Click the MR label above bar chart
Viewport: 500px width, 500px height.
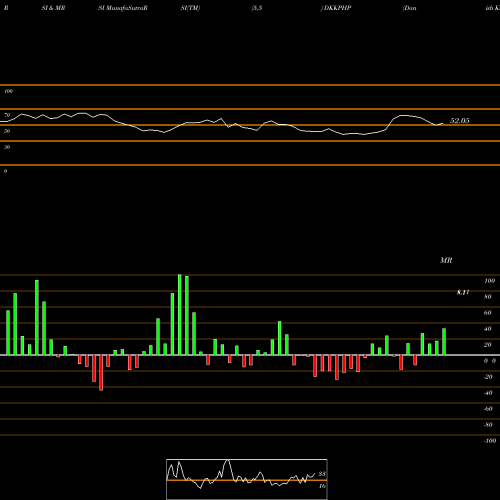point(446,260)
